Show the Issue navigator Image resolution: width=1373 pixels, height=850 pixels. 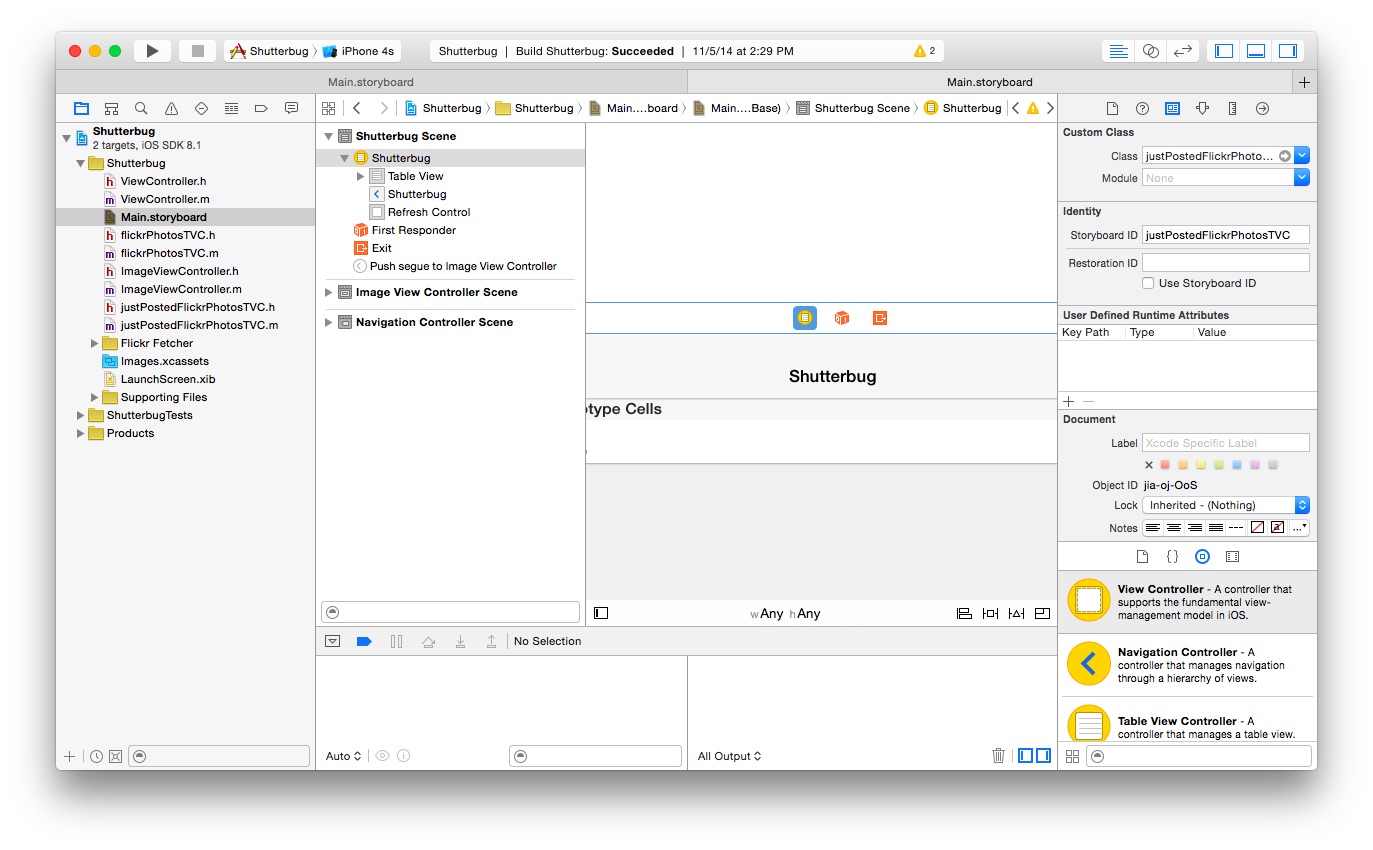[171, 108]
